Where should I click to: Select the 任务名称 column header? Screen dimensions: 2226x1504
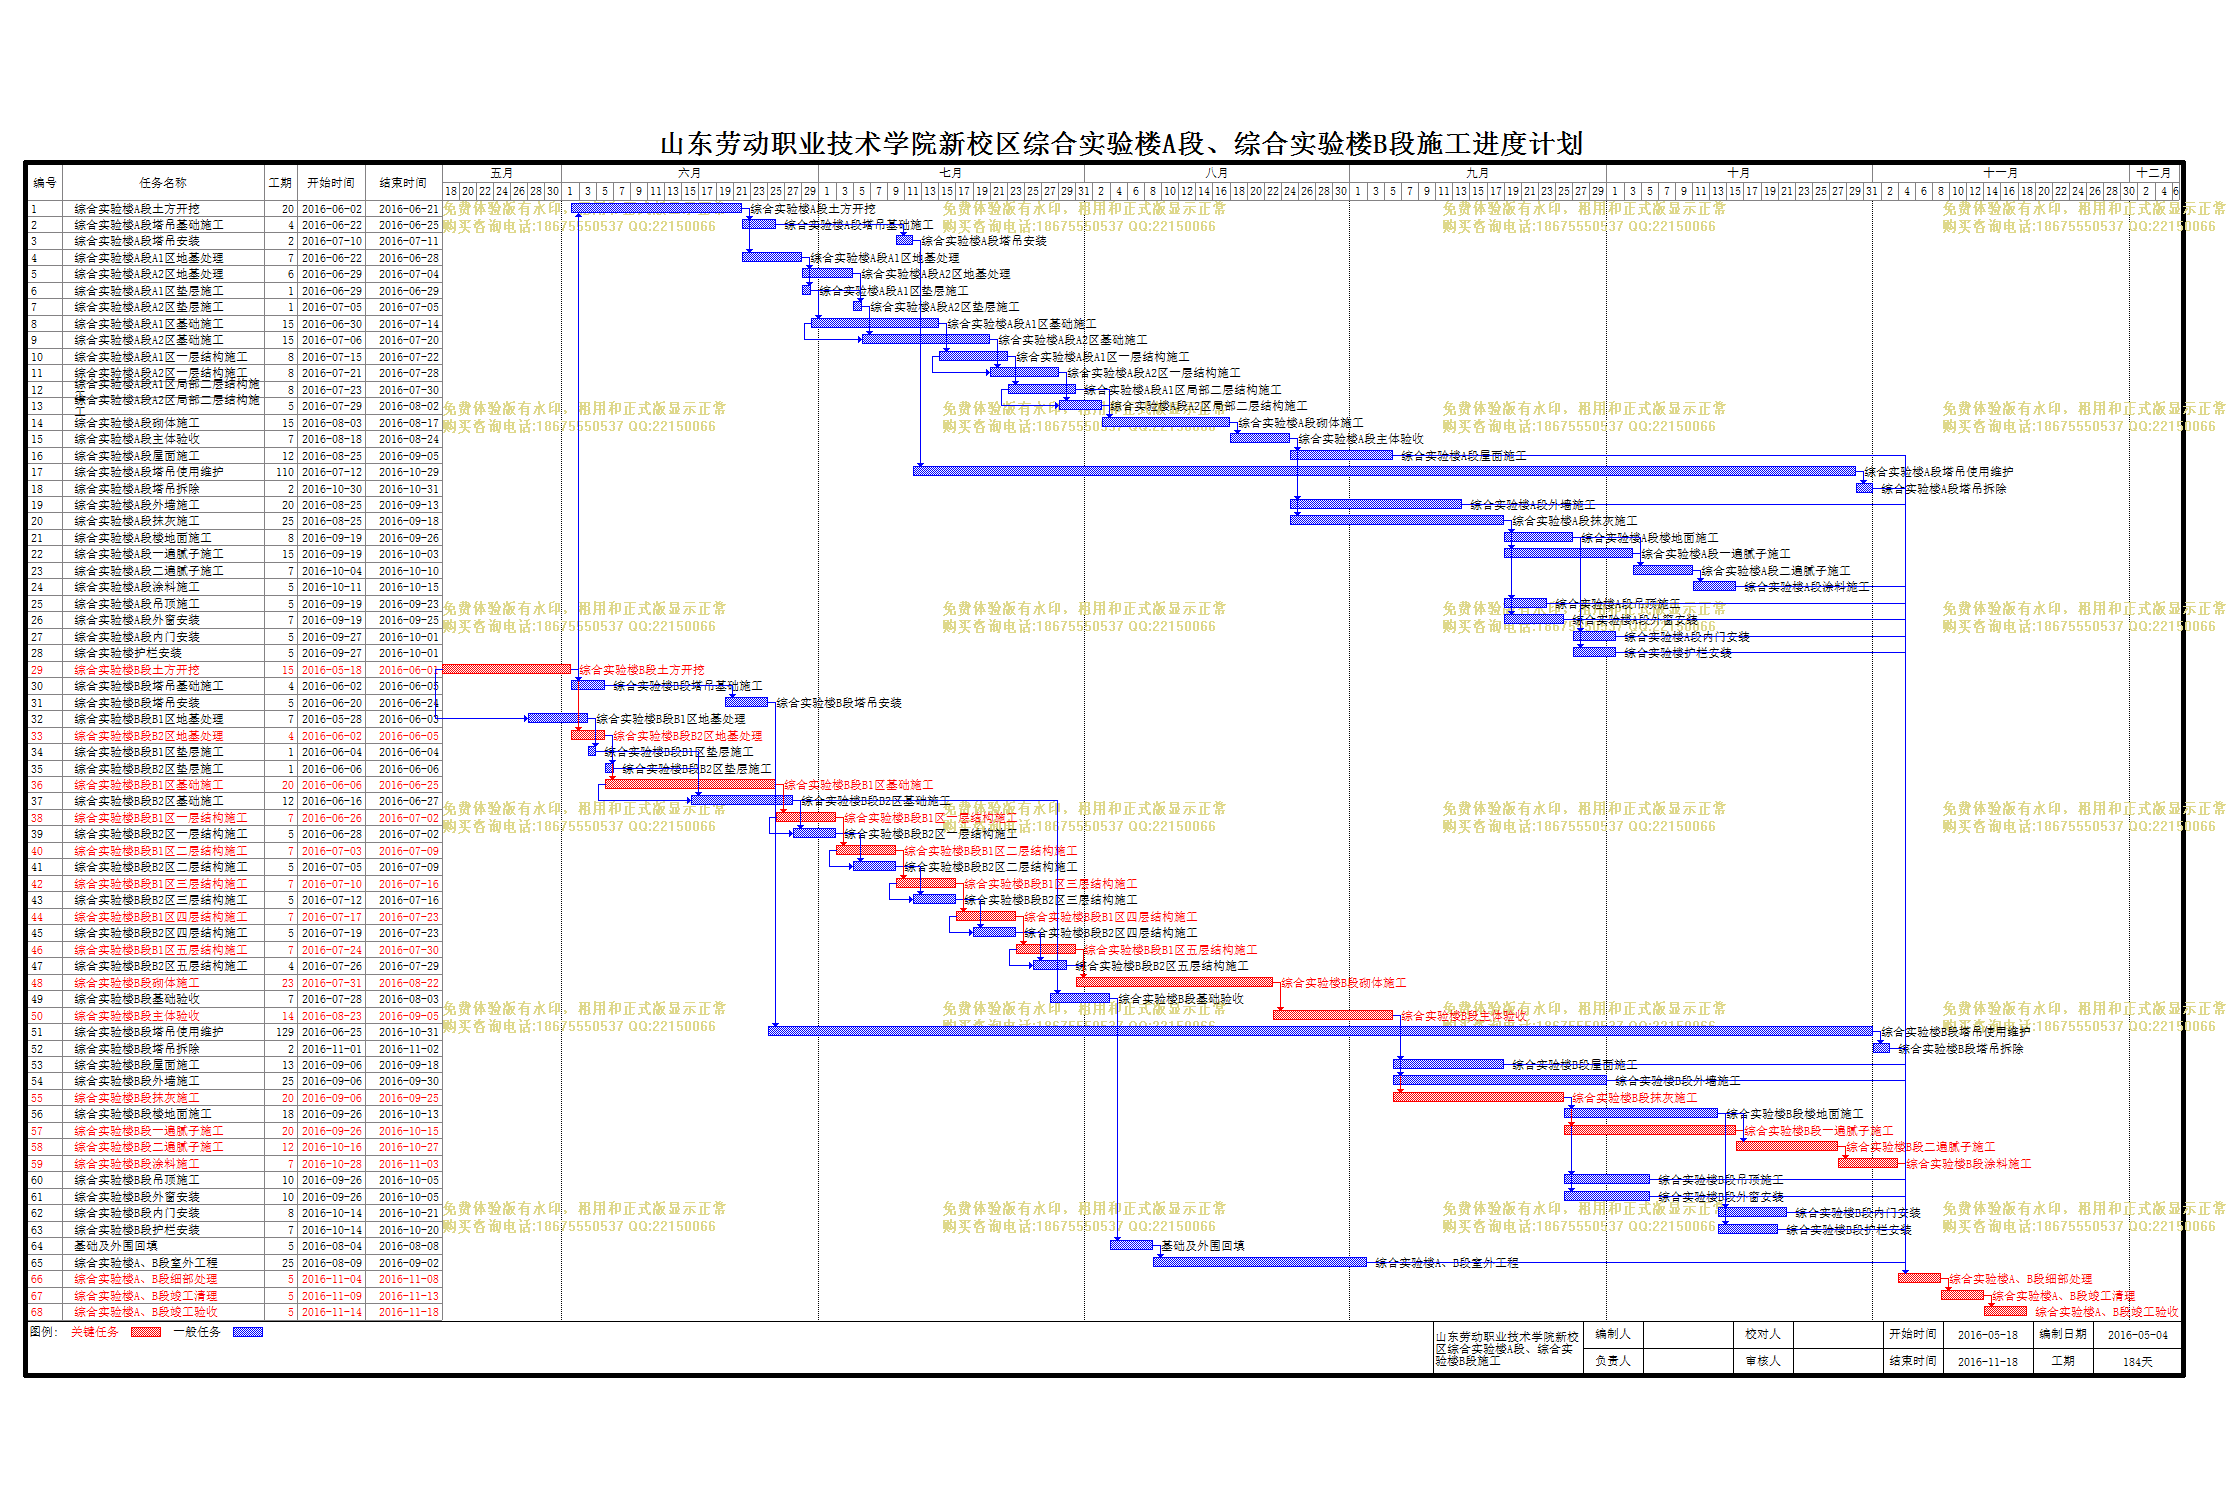click(x=163, y=183)
